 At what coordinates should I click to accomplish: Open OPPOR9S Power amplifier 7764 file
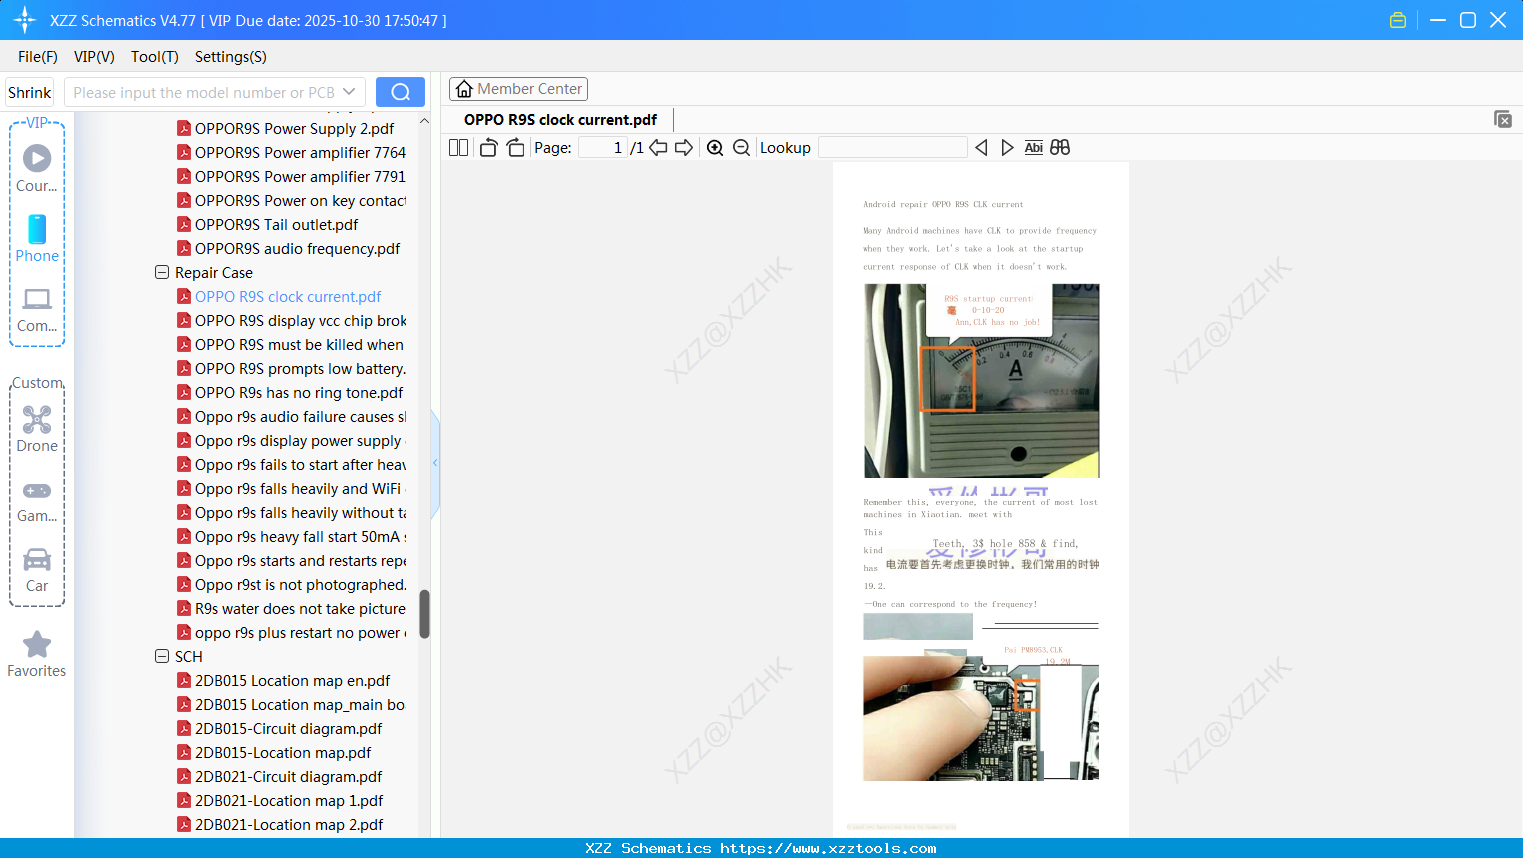point(300,153)
